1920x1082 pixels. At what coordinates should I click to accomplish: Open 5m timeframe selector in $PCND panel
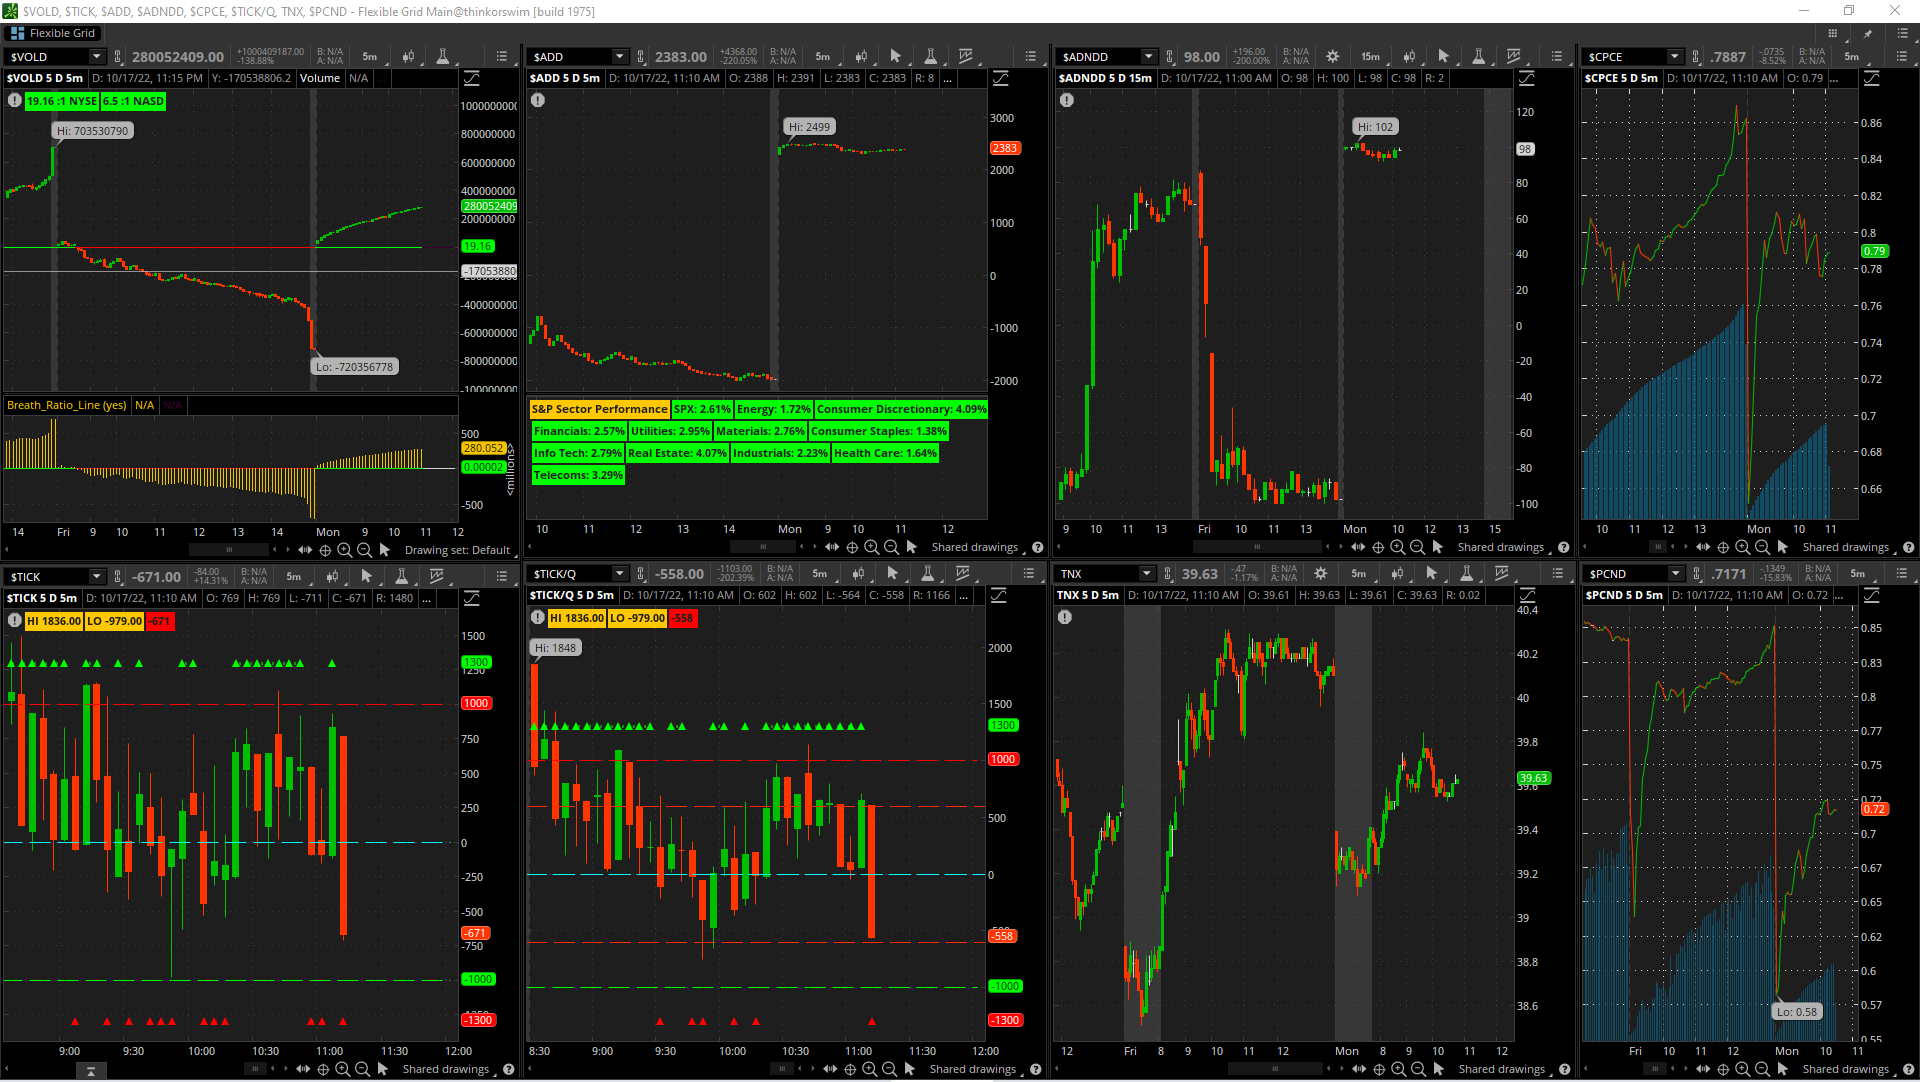tap(1857, 574)
